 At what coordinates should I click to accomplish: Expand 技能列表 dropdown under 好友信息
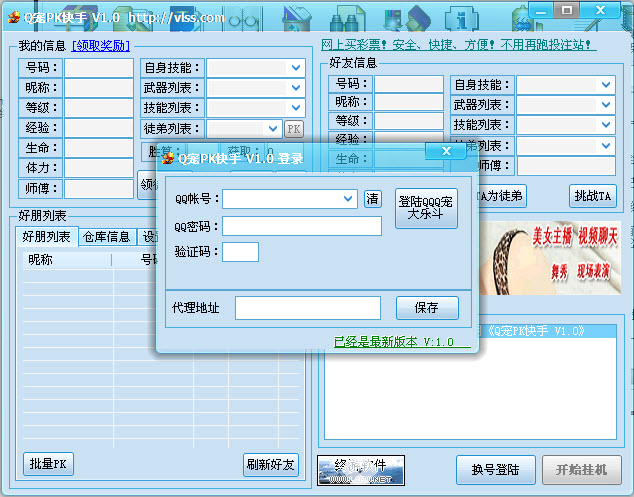606,125
